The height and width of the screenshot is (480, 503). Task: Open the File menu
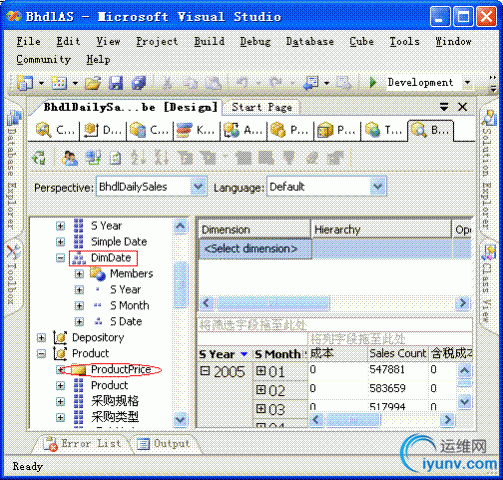29,42
